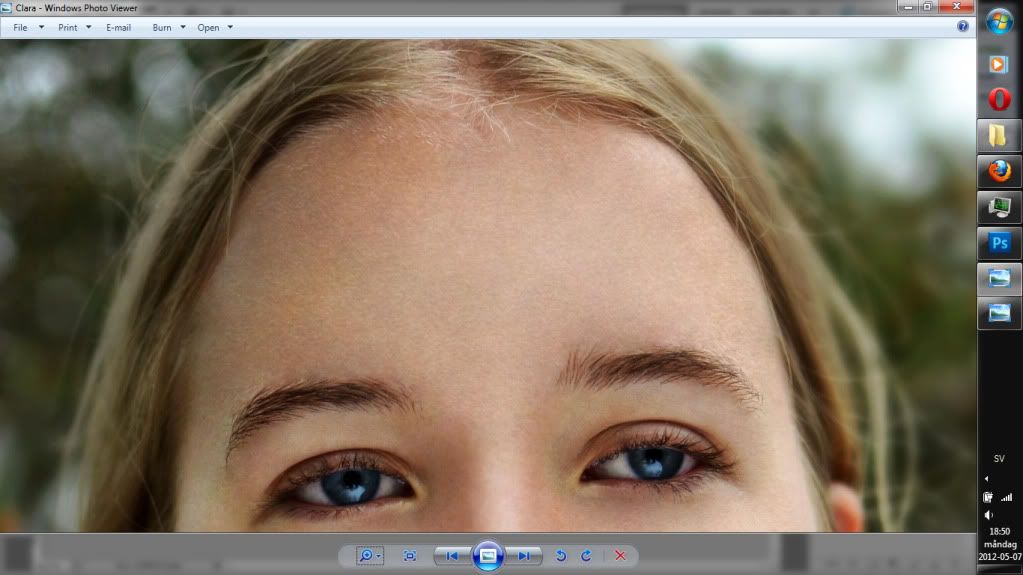
Task: Rotate the photo counterclockwise
Action: [x=561, y=555]
